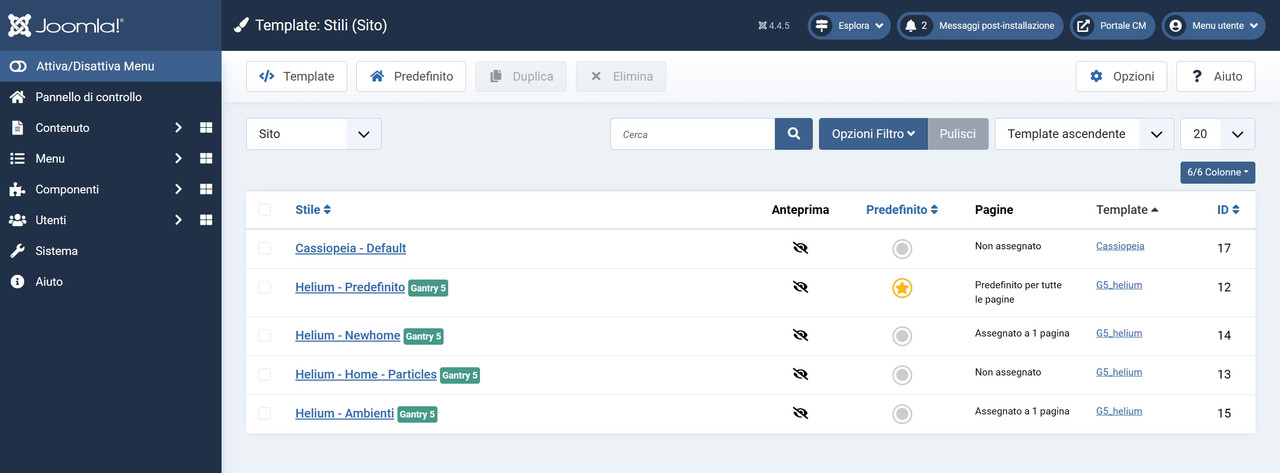
Task: Click the Pulisci button
Action: pos(958,134)
